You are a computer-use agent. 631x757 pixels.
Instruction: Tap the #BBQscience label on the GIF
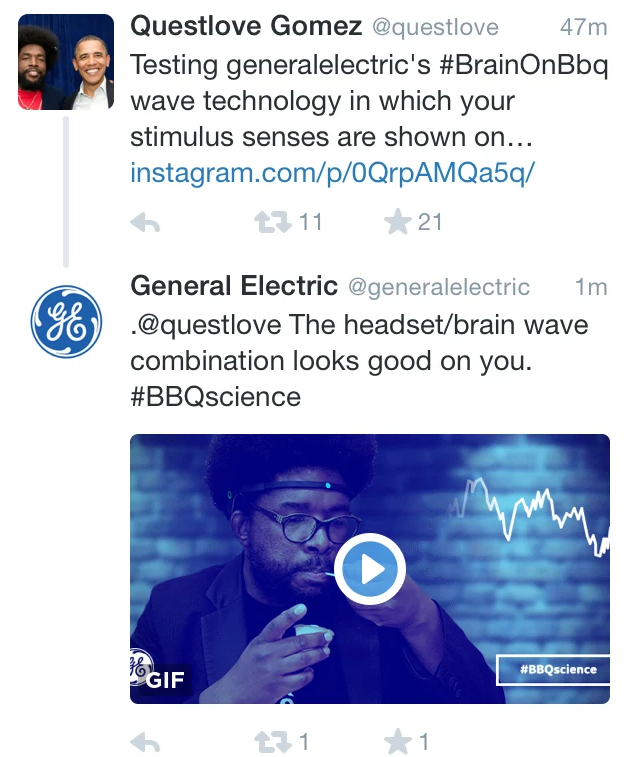[552, 670]
